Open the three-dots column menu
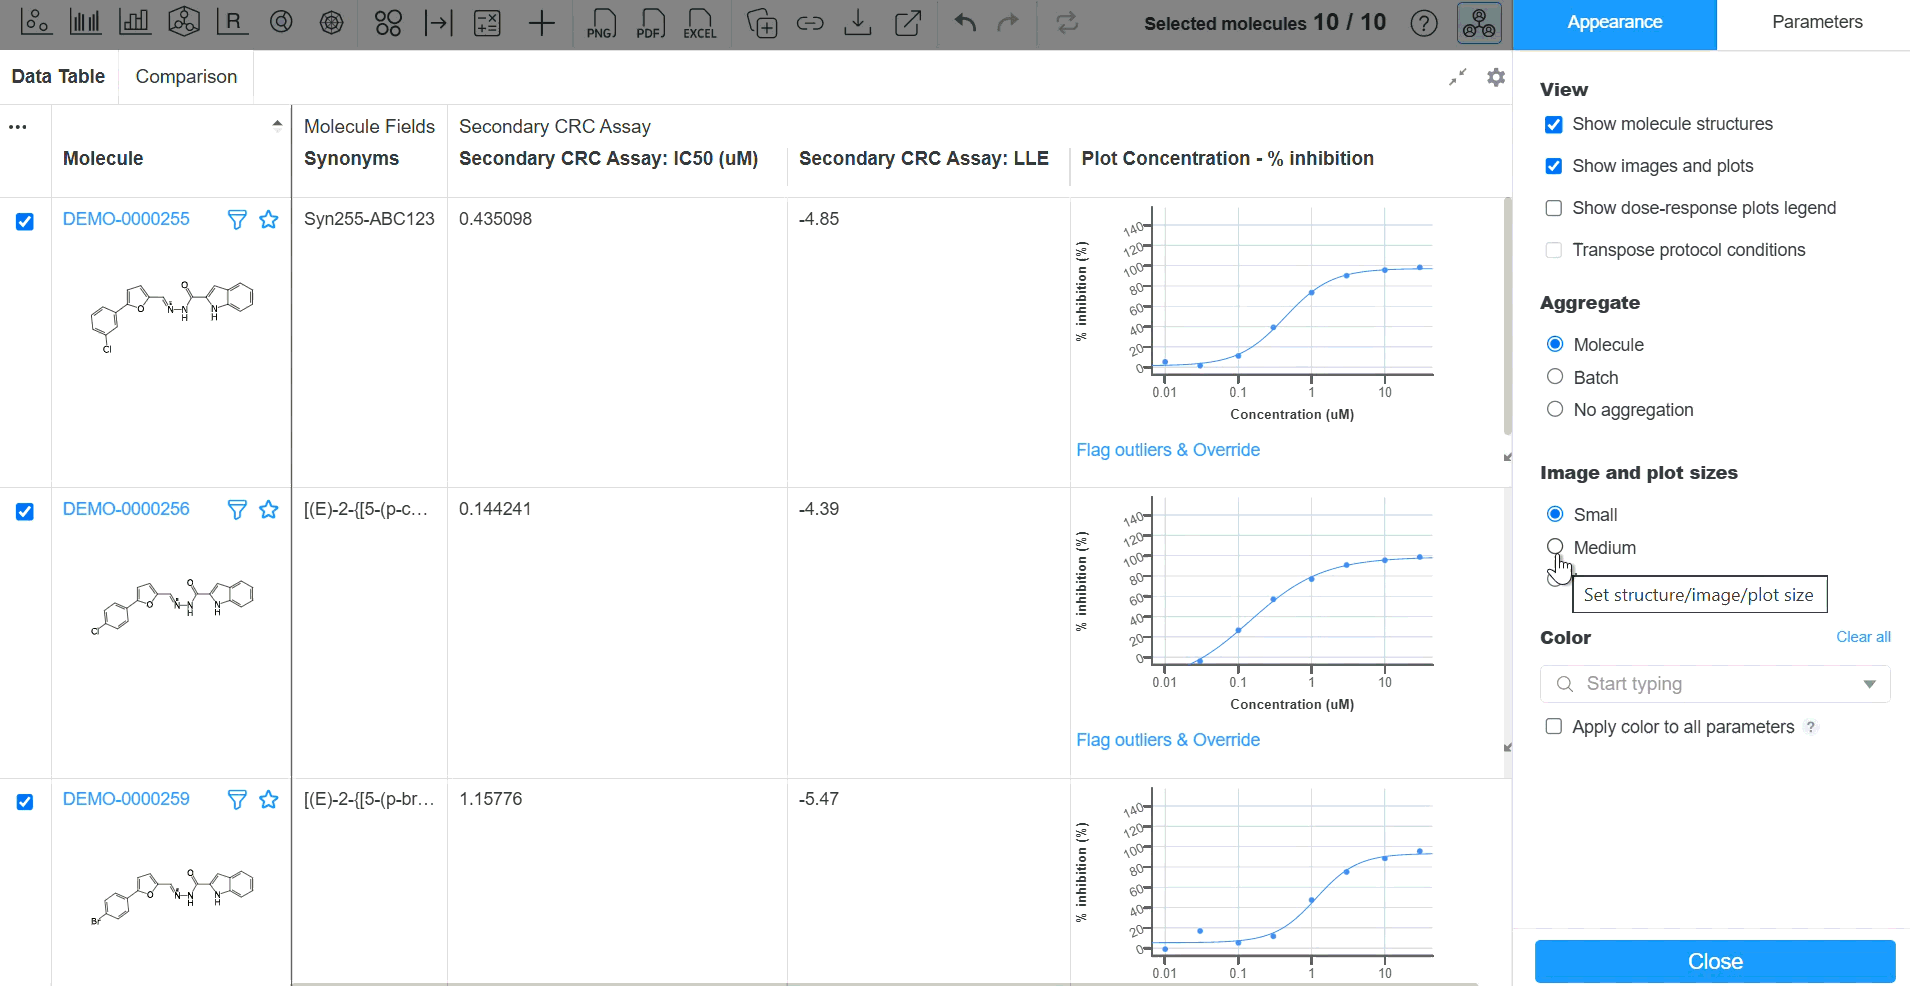Image resolution: width=1910 pixels, height=986 pixels. click(18, 127)
